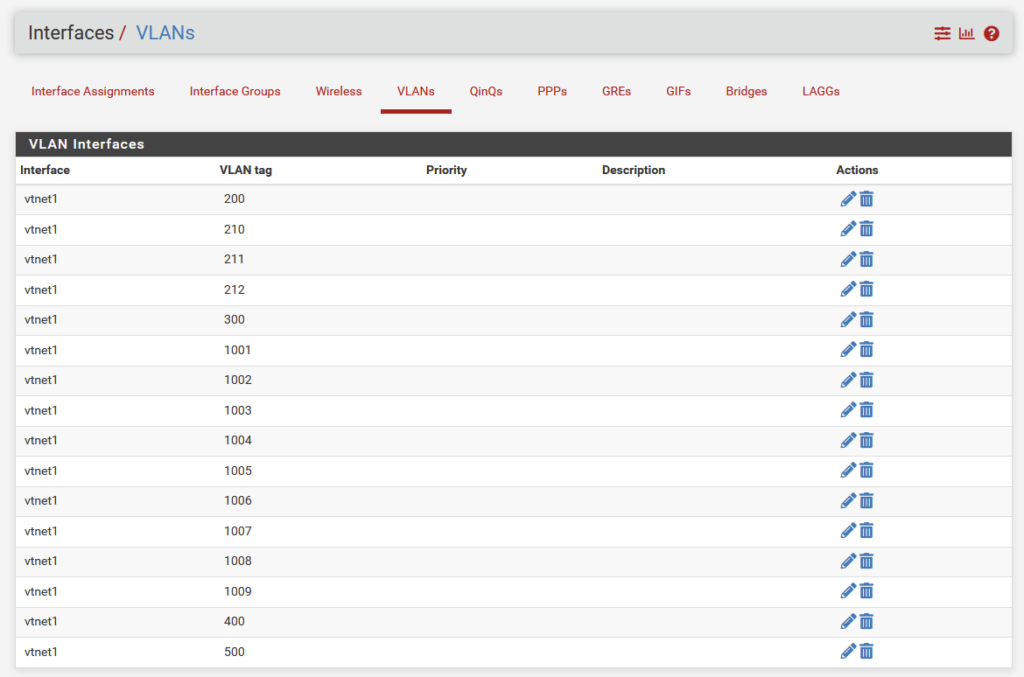Open the help icon in header

[991, 34]
